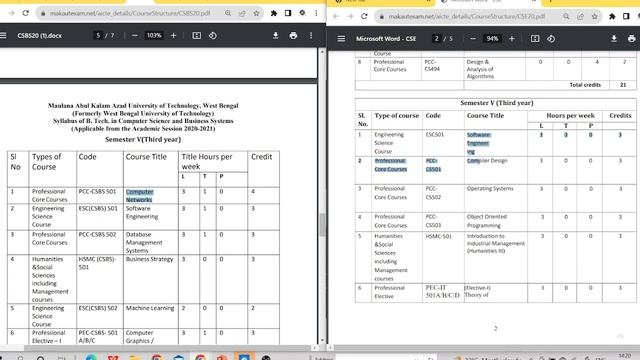Share the right window page

point(580,16)
